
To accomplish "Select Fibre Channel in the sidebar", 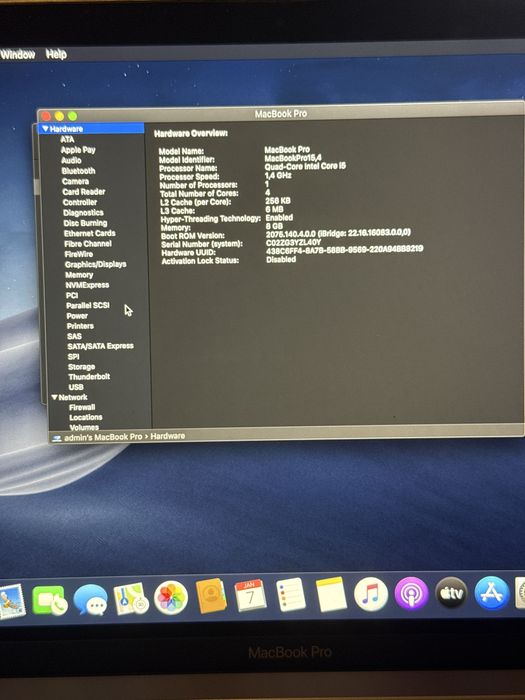I will (x=88, y=244).
